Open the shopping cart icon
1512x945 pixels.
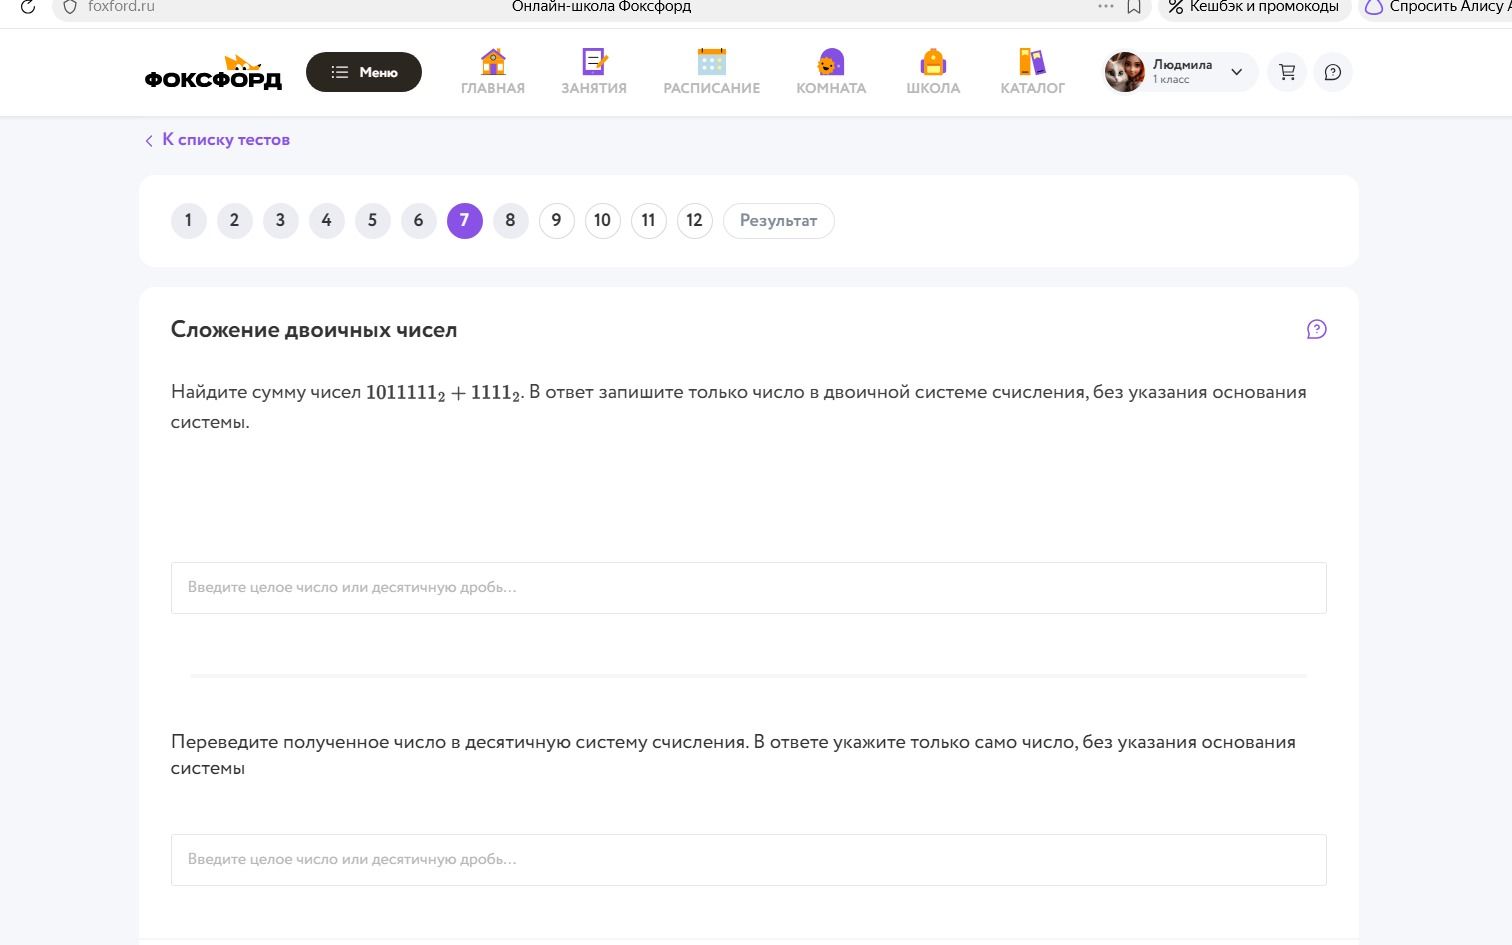click(1287, 72)
